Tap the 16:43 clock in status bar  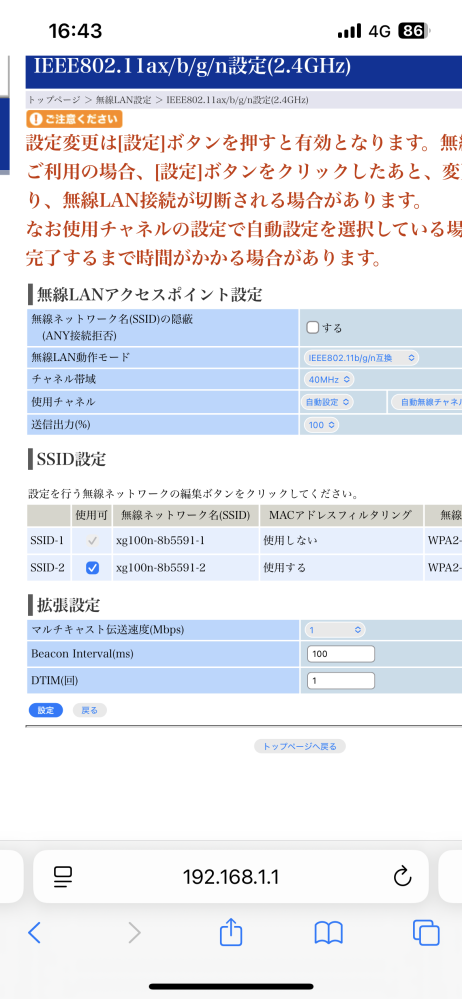click(75, 31)
